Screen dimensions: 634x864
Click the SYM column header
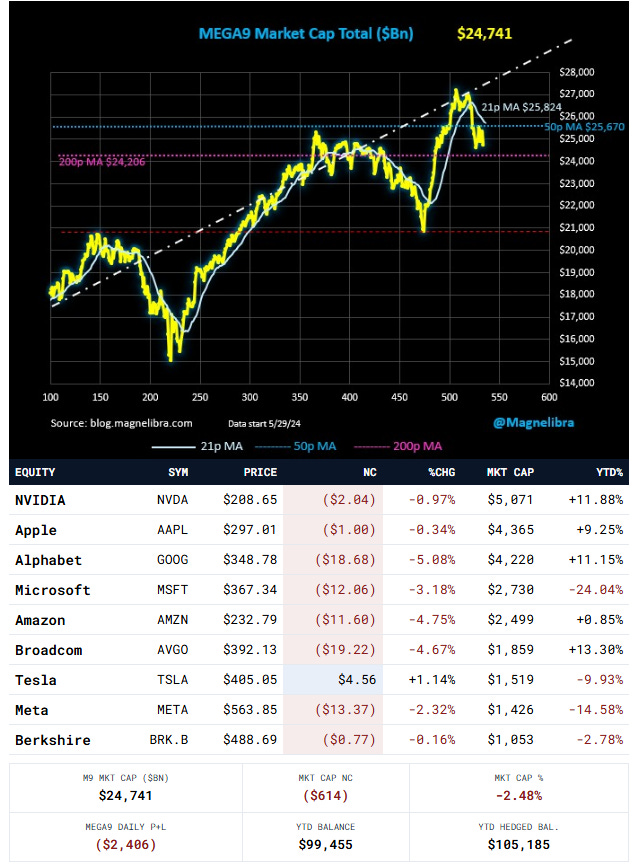tap(178, 472)
